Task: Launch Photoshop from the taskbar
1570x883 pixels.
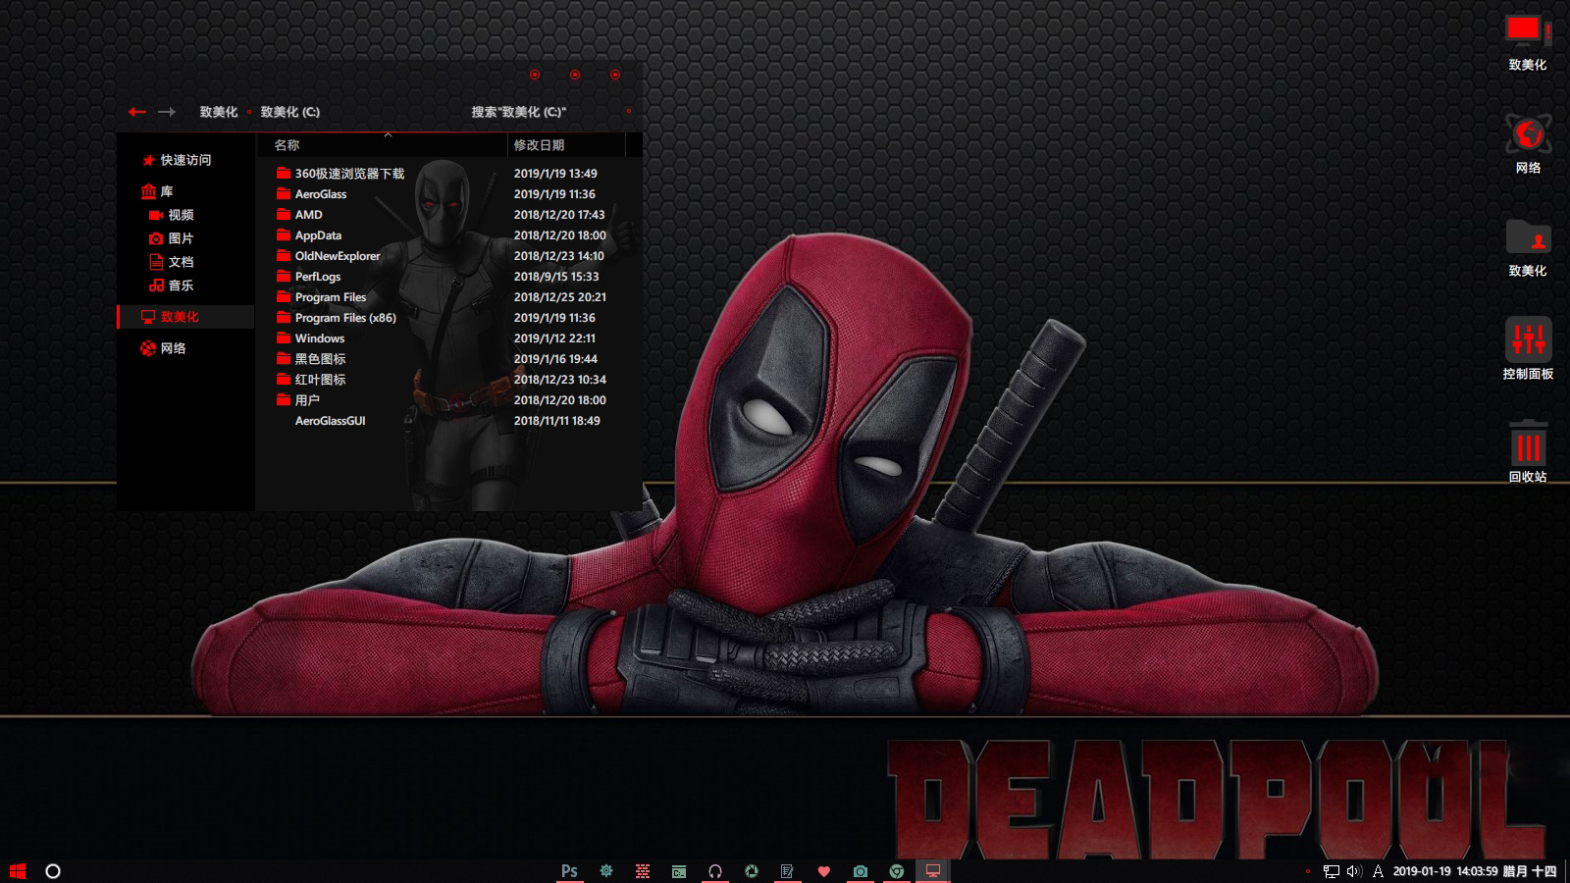Action: pos(569,871)
